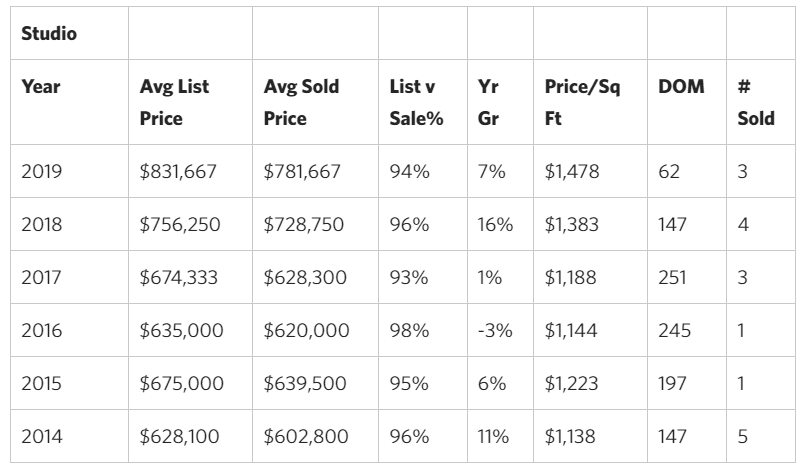Select the Year column header
Viewport: 806px width, 472px height.
tap(41, 87)
